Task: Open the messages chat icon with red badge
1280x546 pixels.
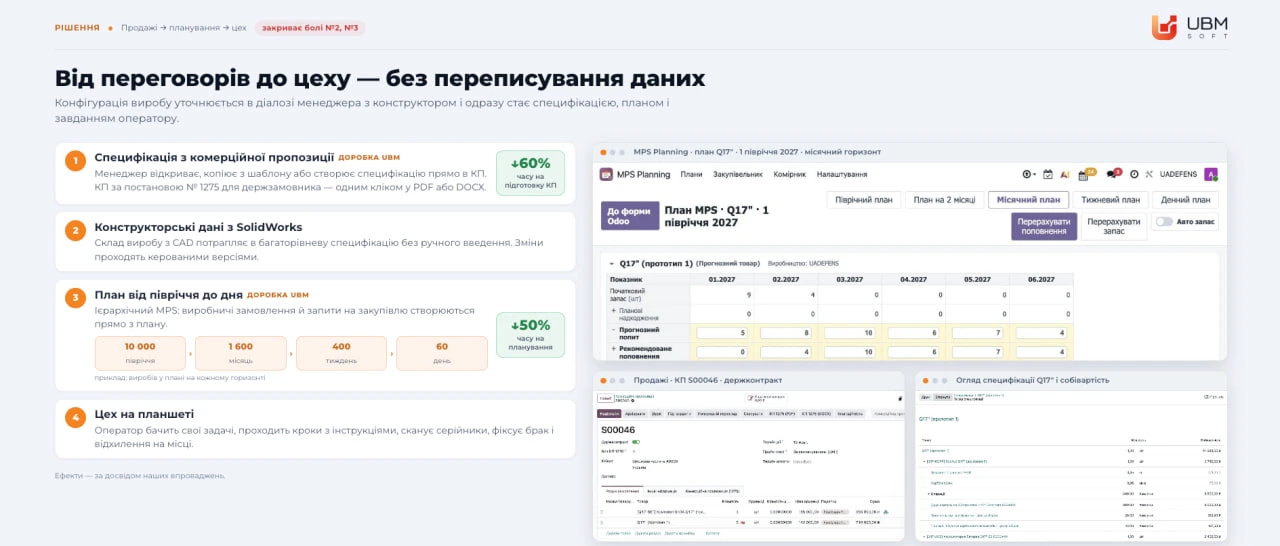Action: coord(1113,174)
